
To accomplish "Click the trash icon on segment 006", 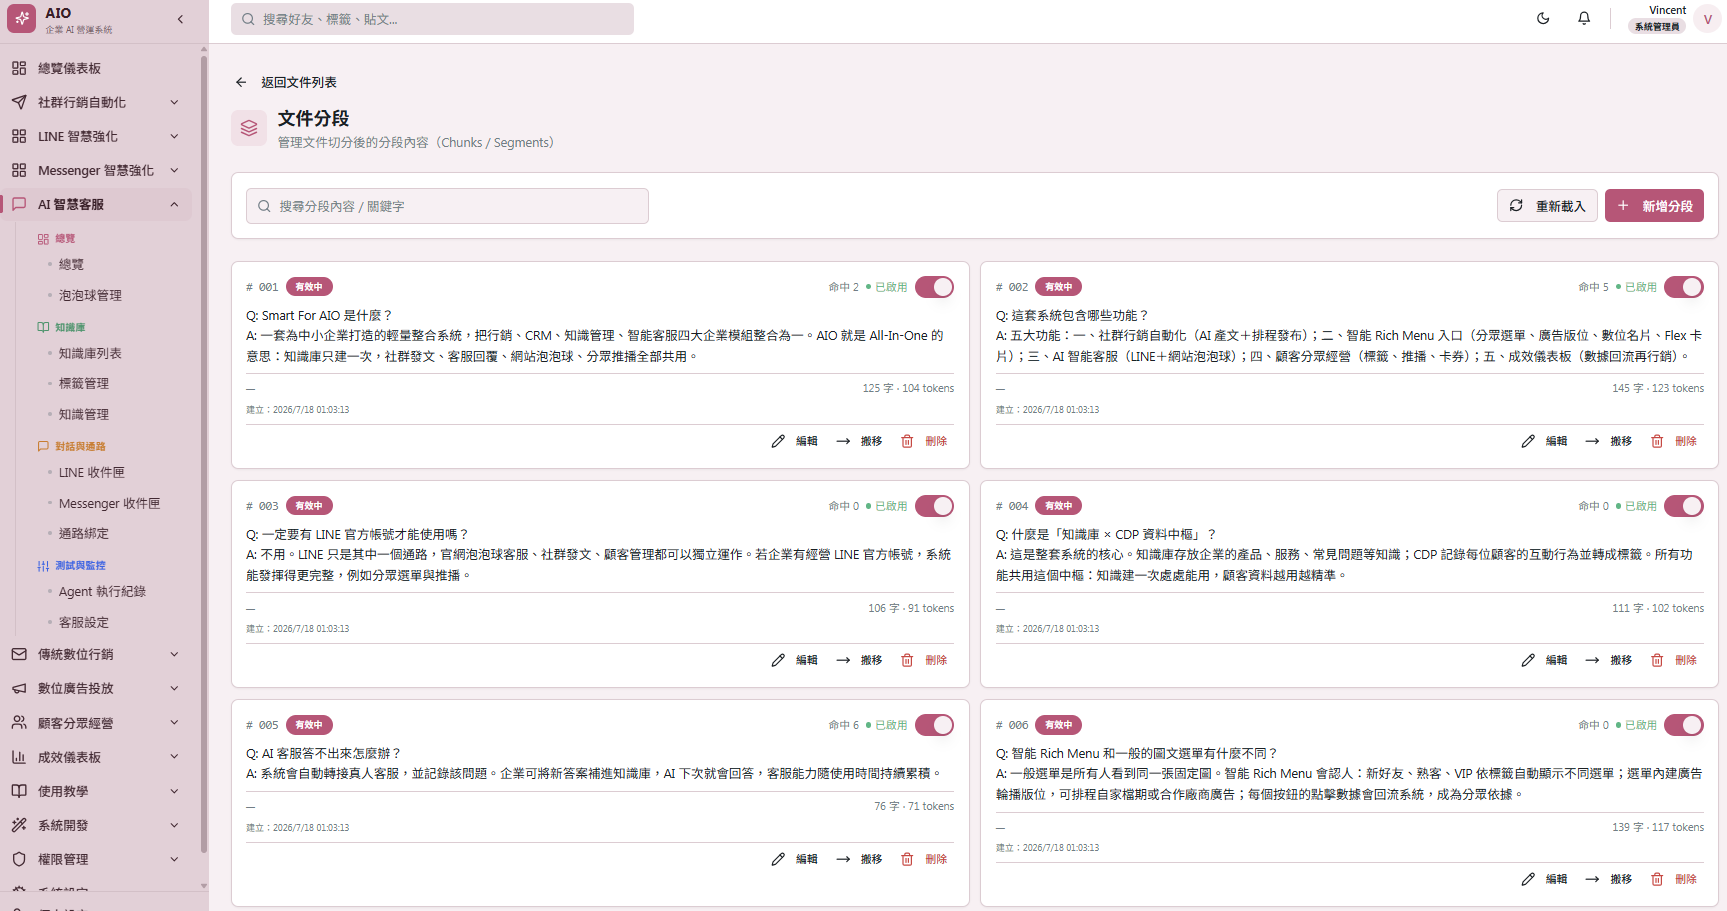I will tap(1657, 879).
